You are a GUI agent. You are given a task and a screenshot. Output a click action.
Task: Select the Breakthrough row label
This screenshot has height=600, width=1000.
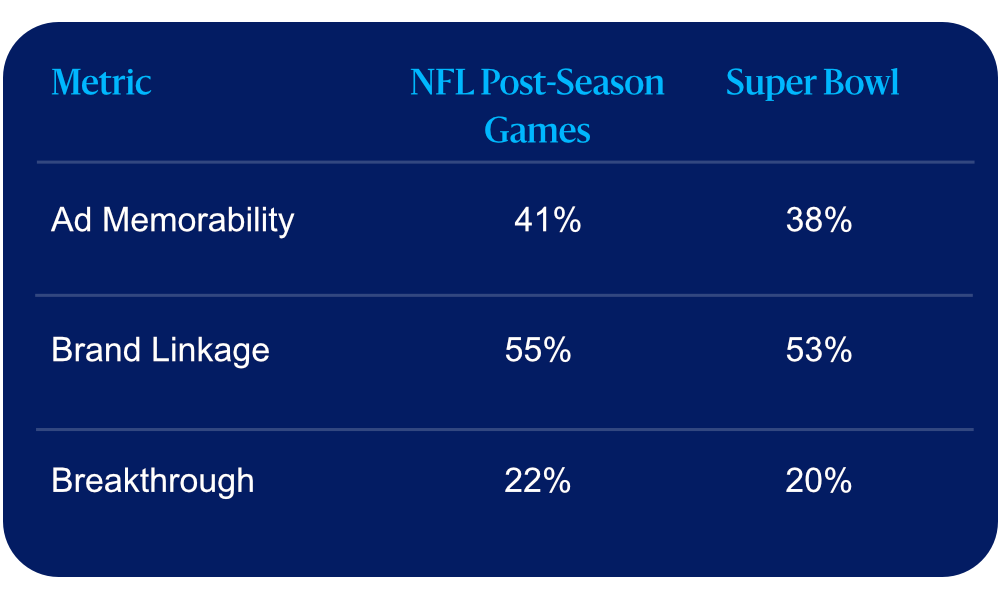[152, 480]
